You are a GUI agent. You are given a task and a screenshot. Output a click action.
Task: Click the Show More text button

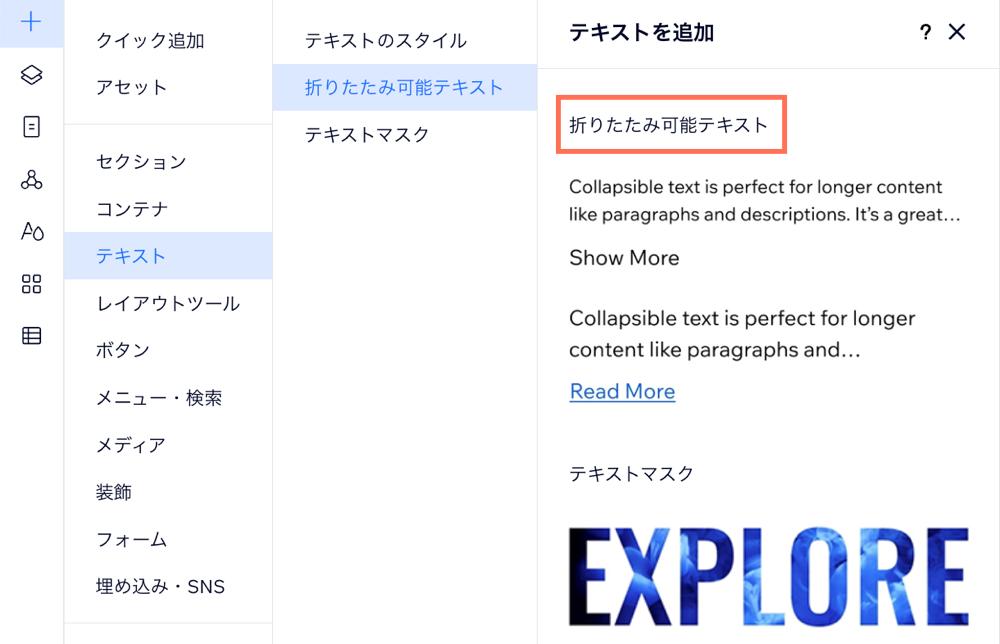coord(624,258)
